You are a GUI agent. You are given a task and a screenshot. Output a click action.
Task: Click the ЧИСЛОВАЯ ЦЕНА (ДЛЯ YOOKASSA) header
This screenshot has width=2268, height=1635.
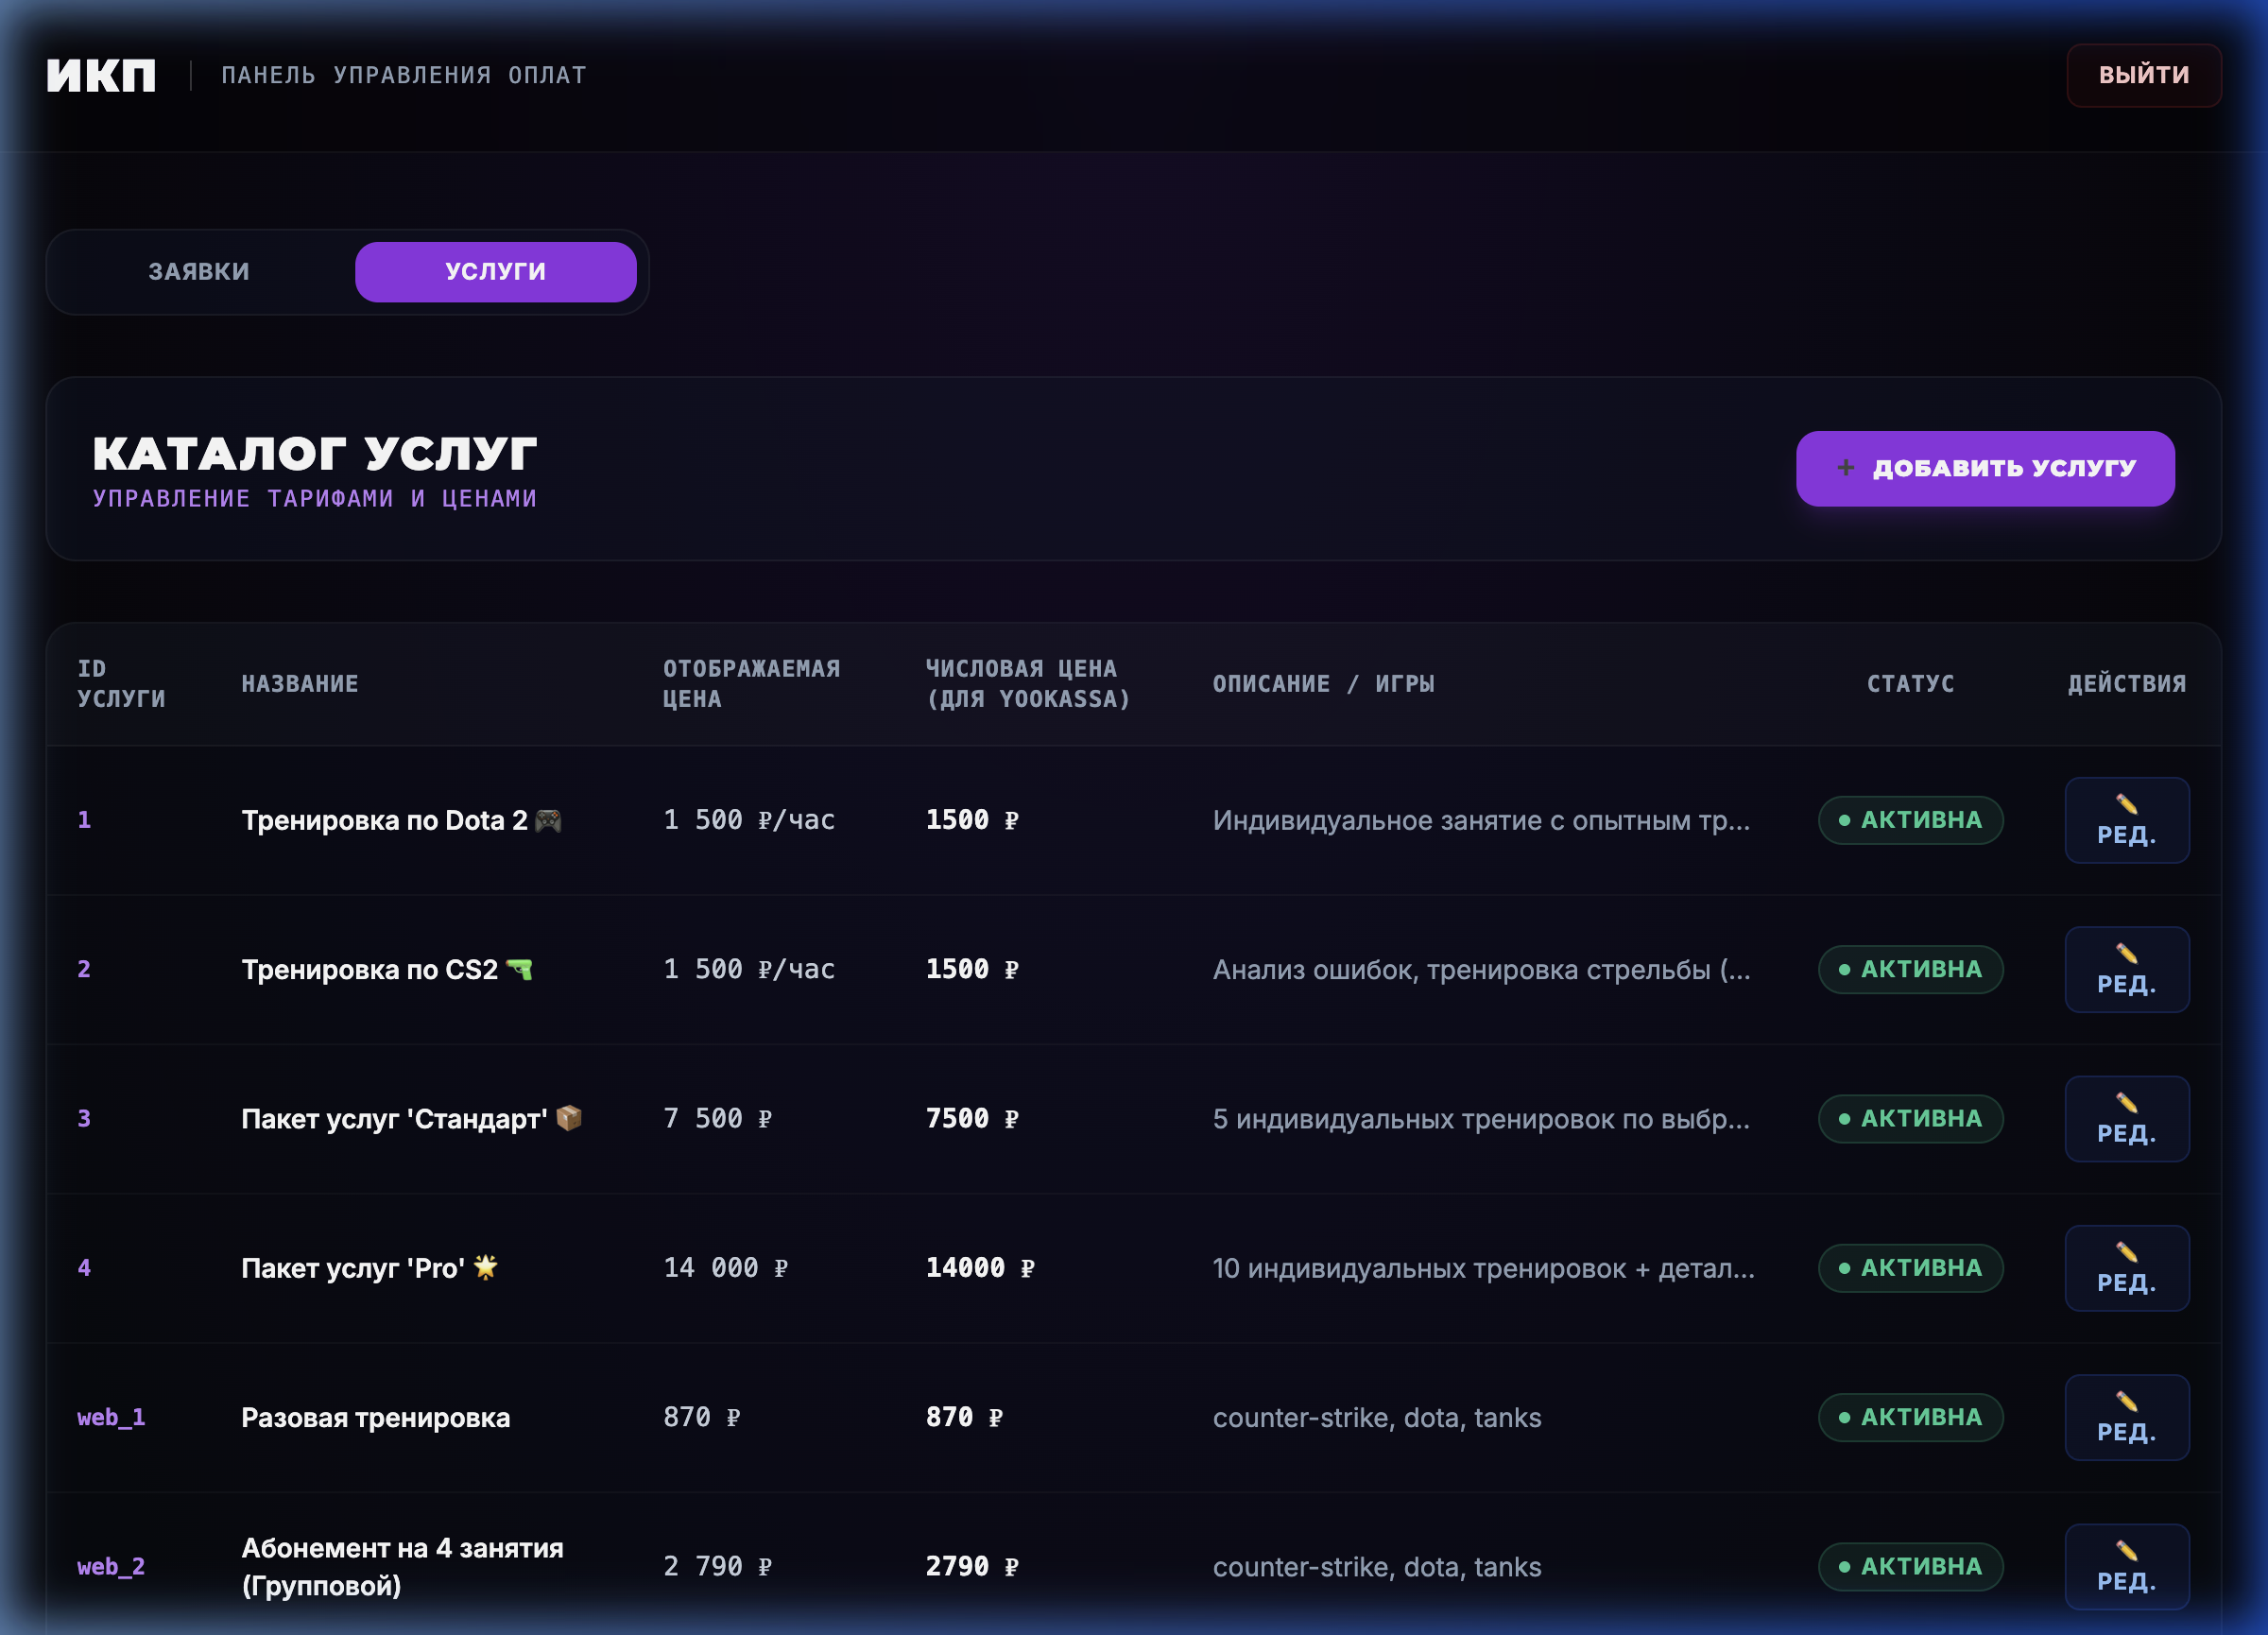click(1028, 683)
